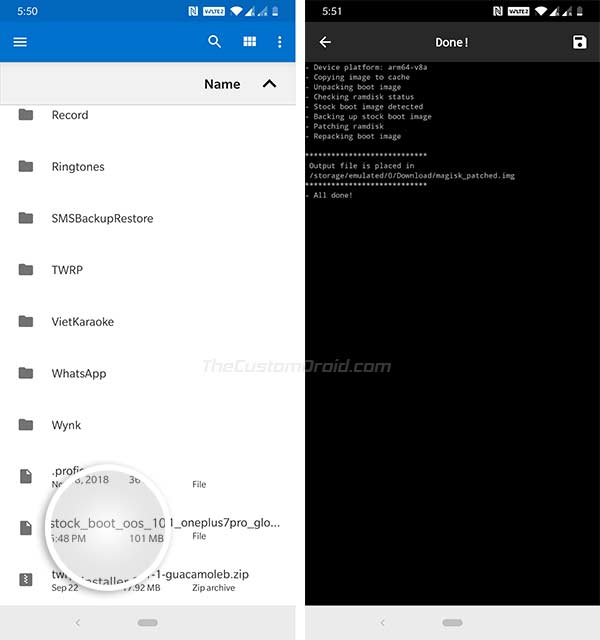Tap the right screen navigation back chevron

click(382, 622)
